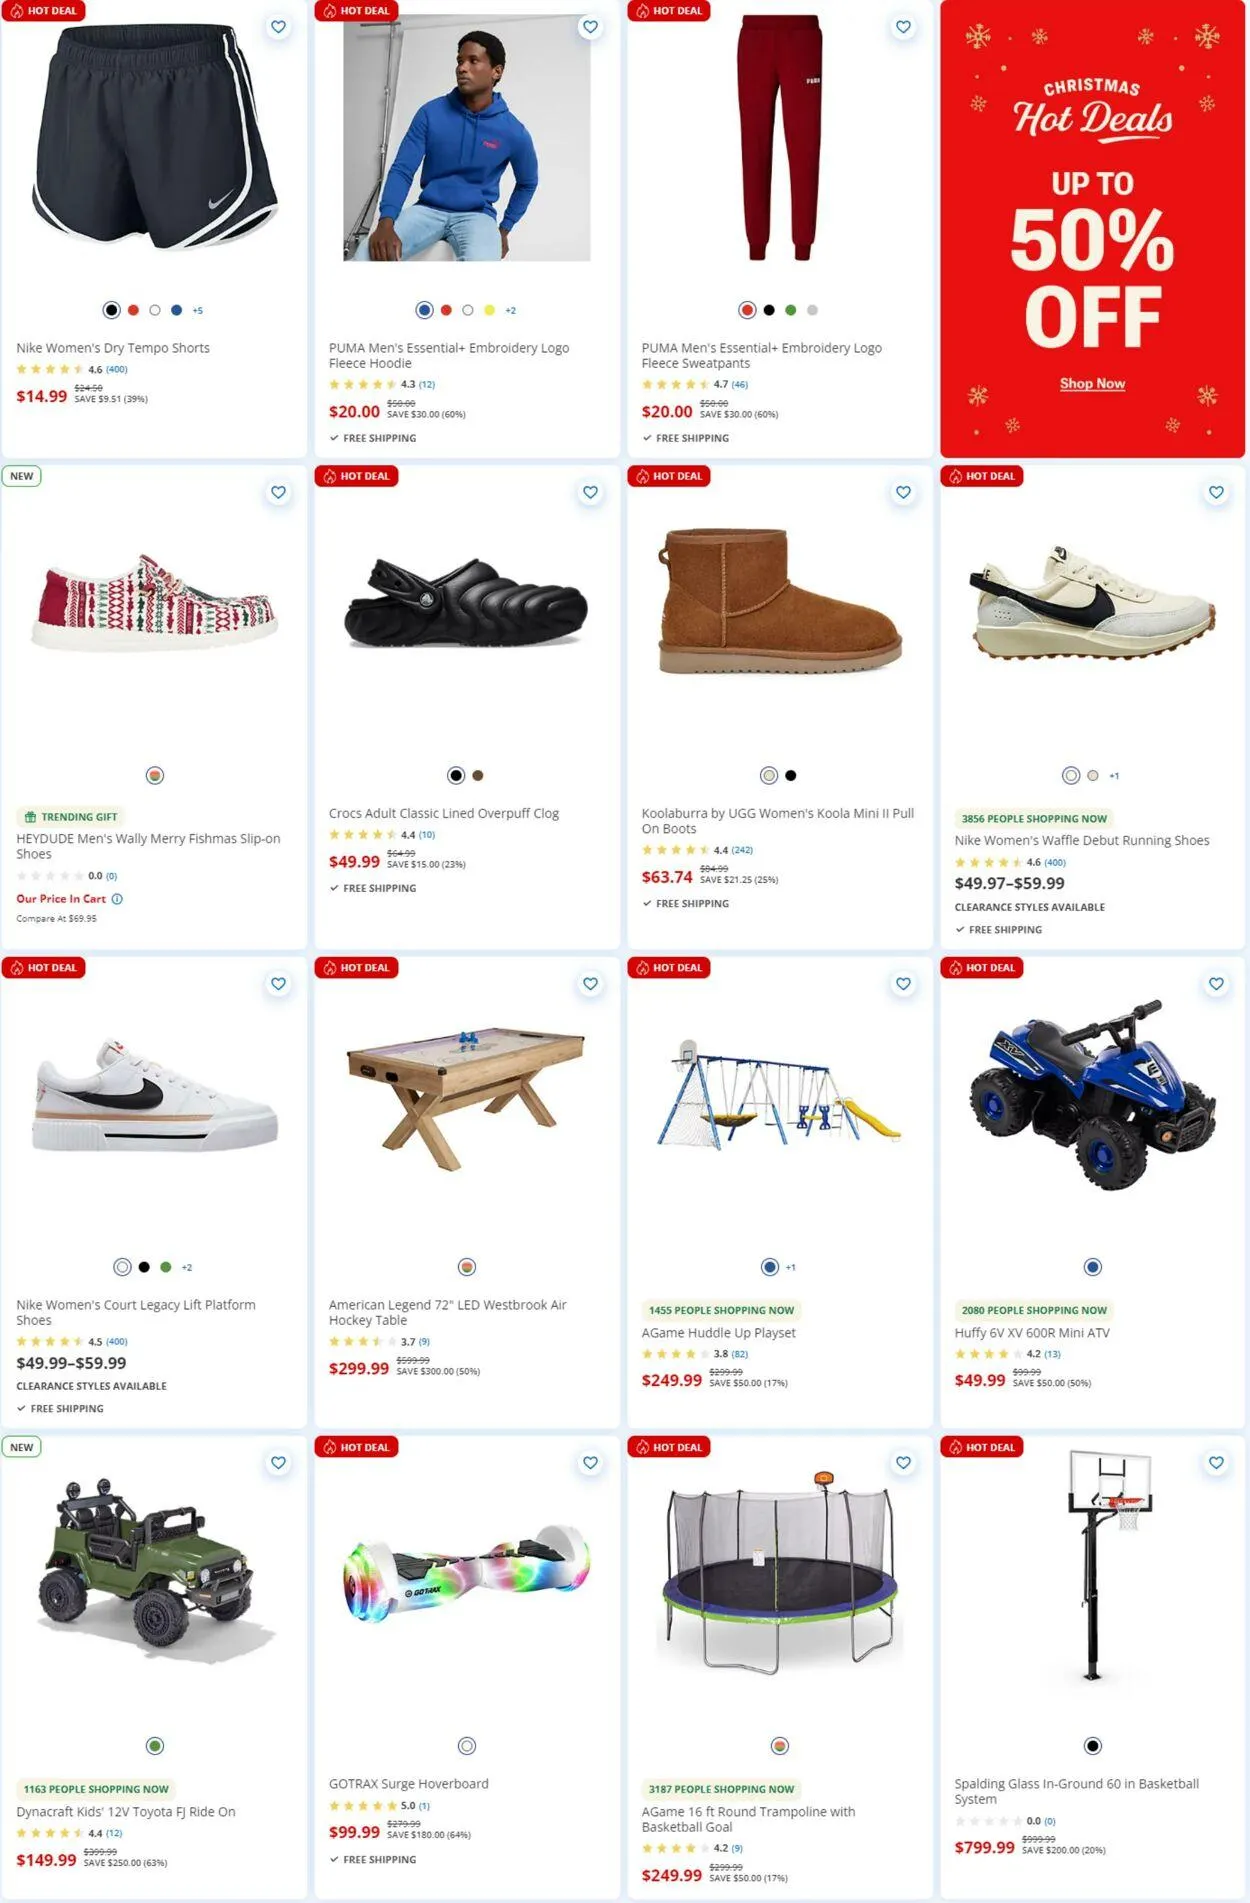Save Koolaburra UGG boots to favorites
Image resolution: width=1250 pixels, height=1903 pixels.
pos(903,492)
